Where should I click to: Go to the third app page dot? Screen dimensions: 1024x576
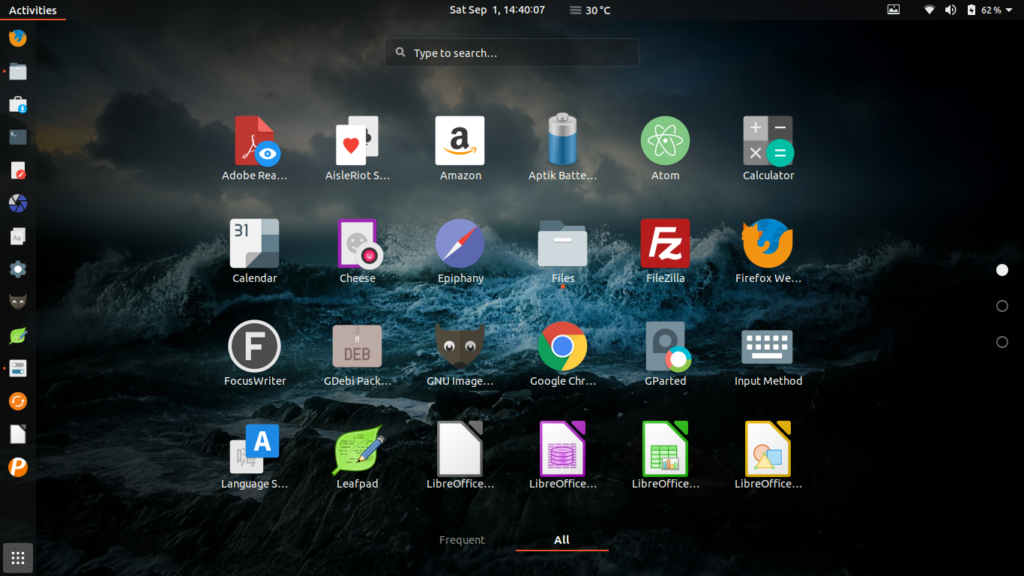point(1002,342)
